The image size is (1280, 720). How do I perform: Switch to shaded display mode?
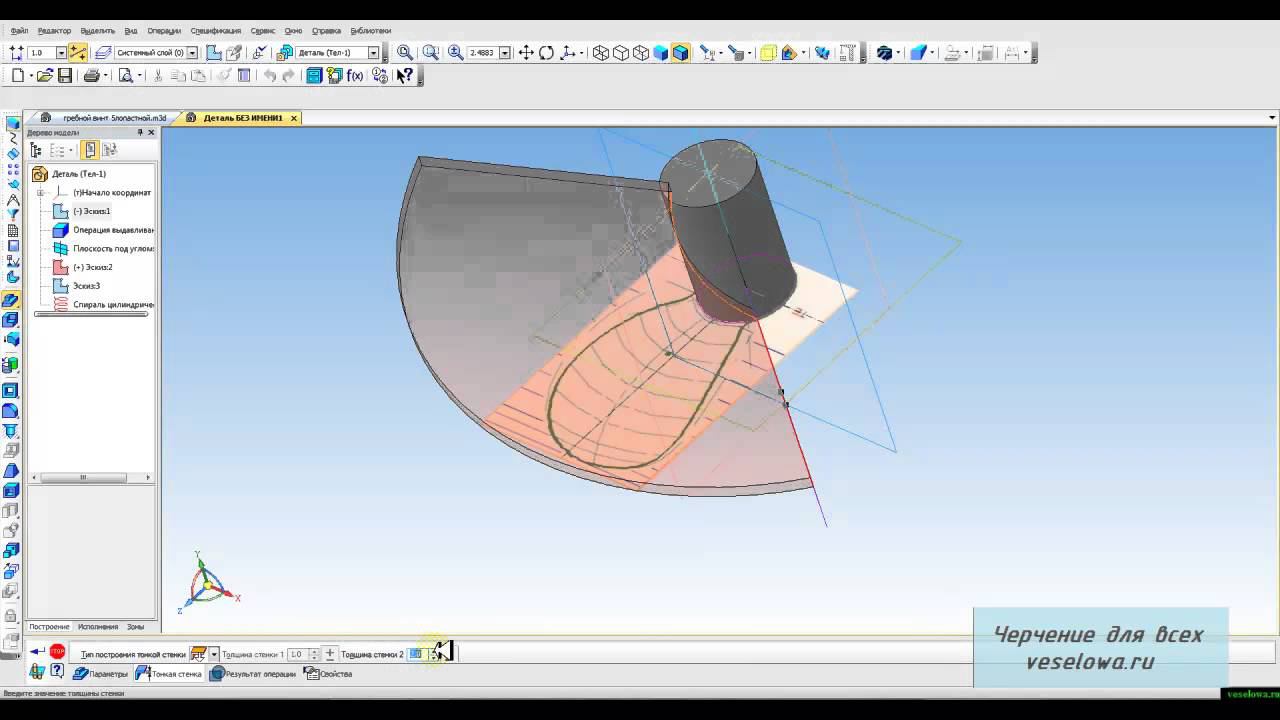click(661, 53)
